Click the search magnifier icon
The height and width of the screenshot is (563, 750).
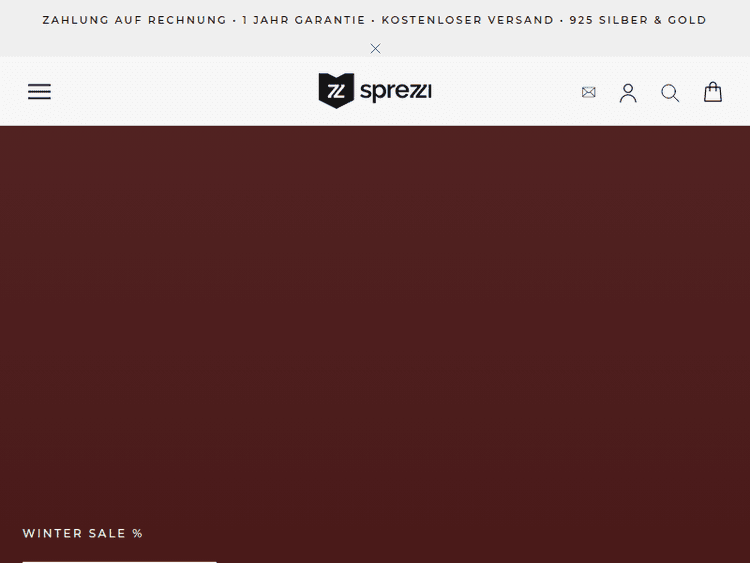click(x=670, y=93)
